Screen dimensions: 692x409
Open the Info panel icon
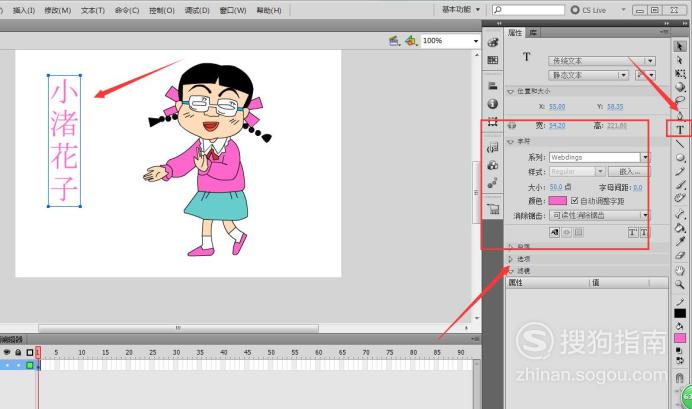[x=493, y=104]
